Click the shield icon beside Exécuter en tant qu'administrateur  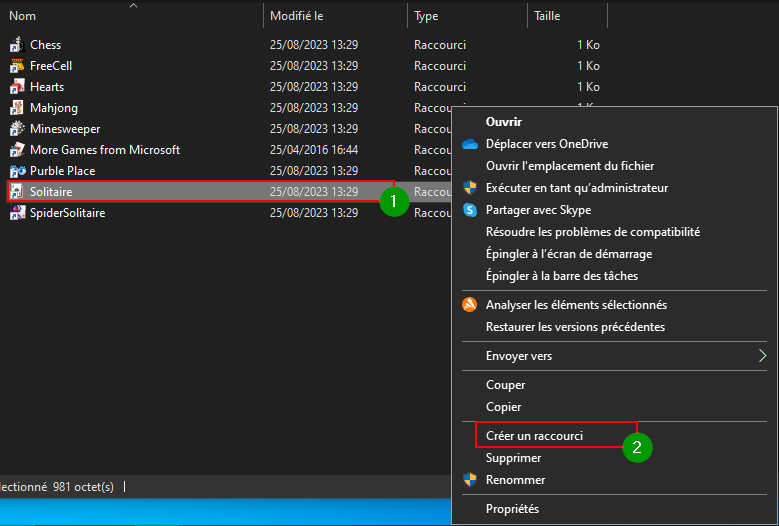point(469,188)
